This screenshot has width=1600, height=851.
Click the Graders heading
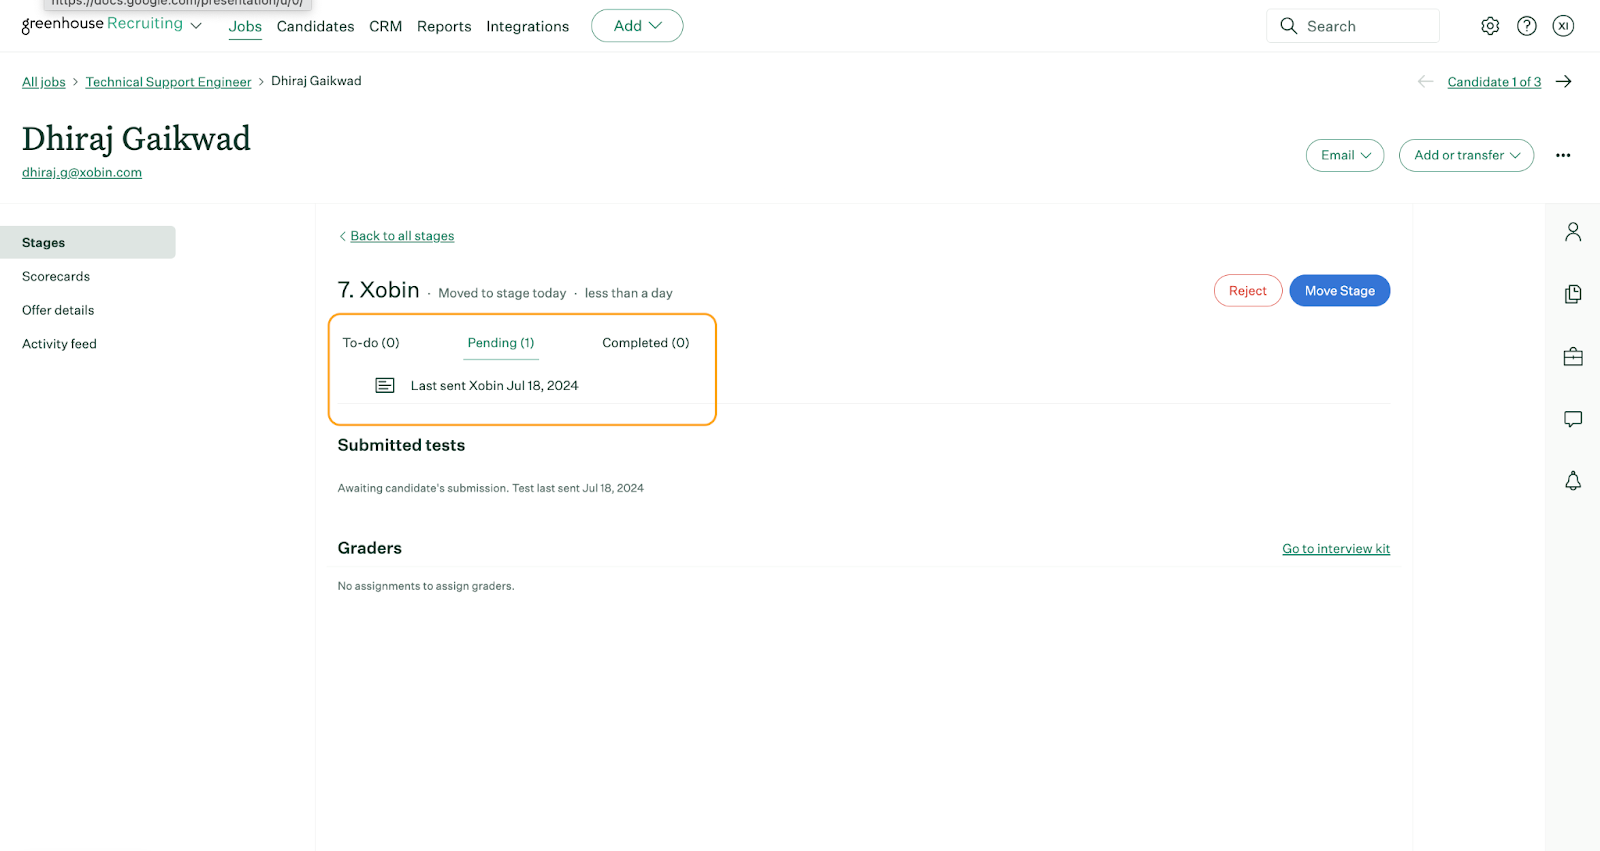pyautogui.click(x=369, y=548)
